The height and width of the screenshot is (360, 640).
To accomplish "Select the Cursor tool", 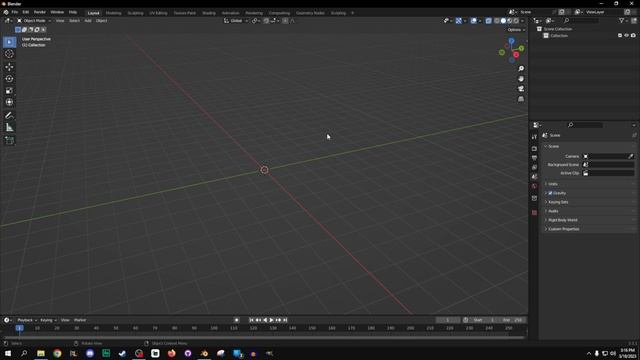I will click(x=9, y=54).
